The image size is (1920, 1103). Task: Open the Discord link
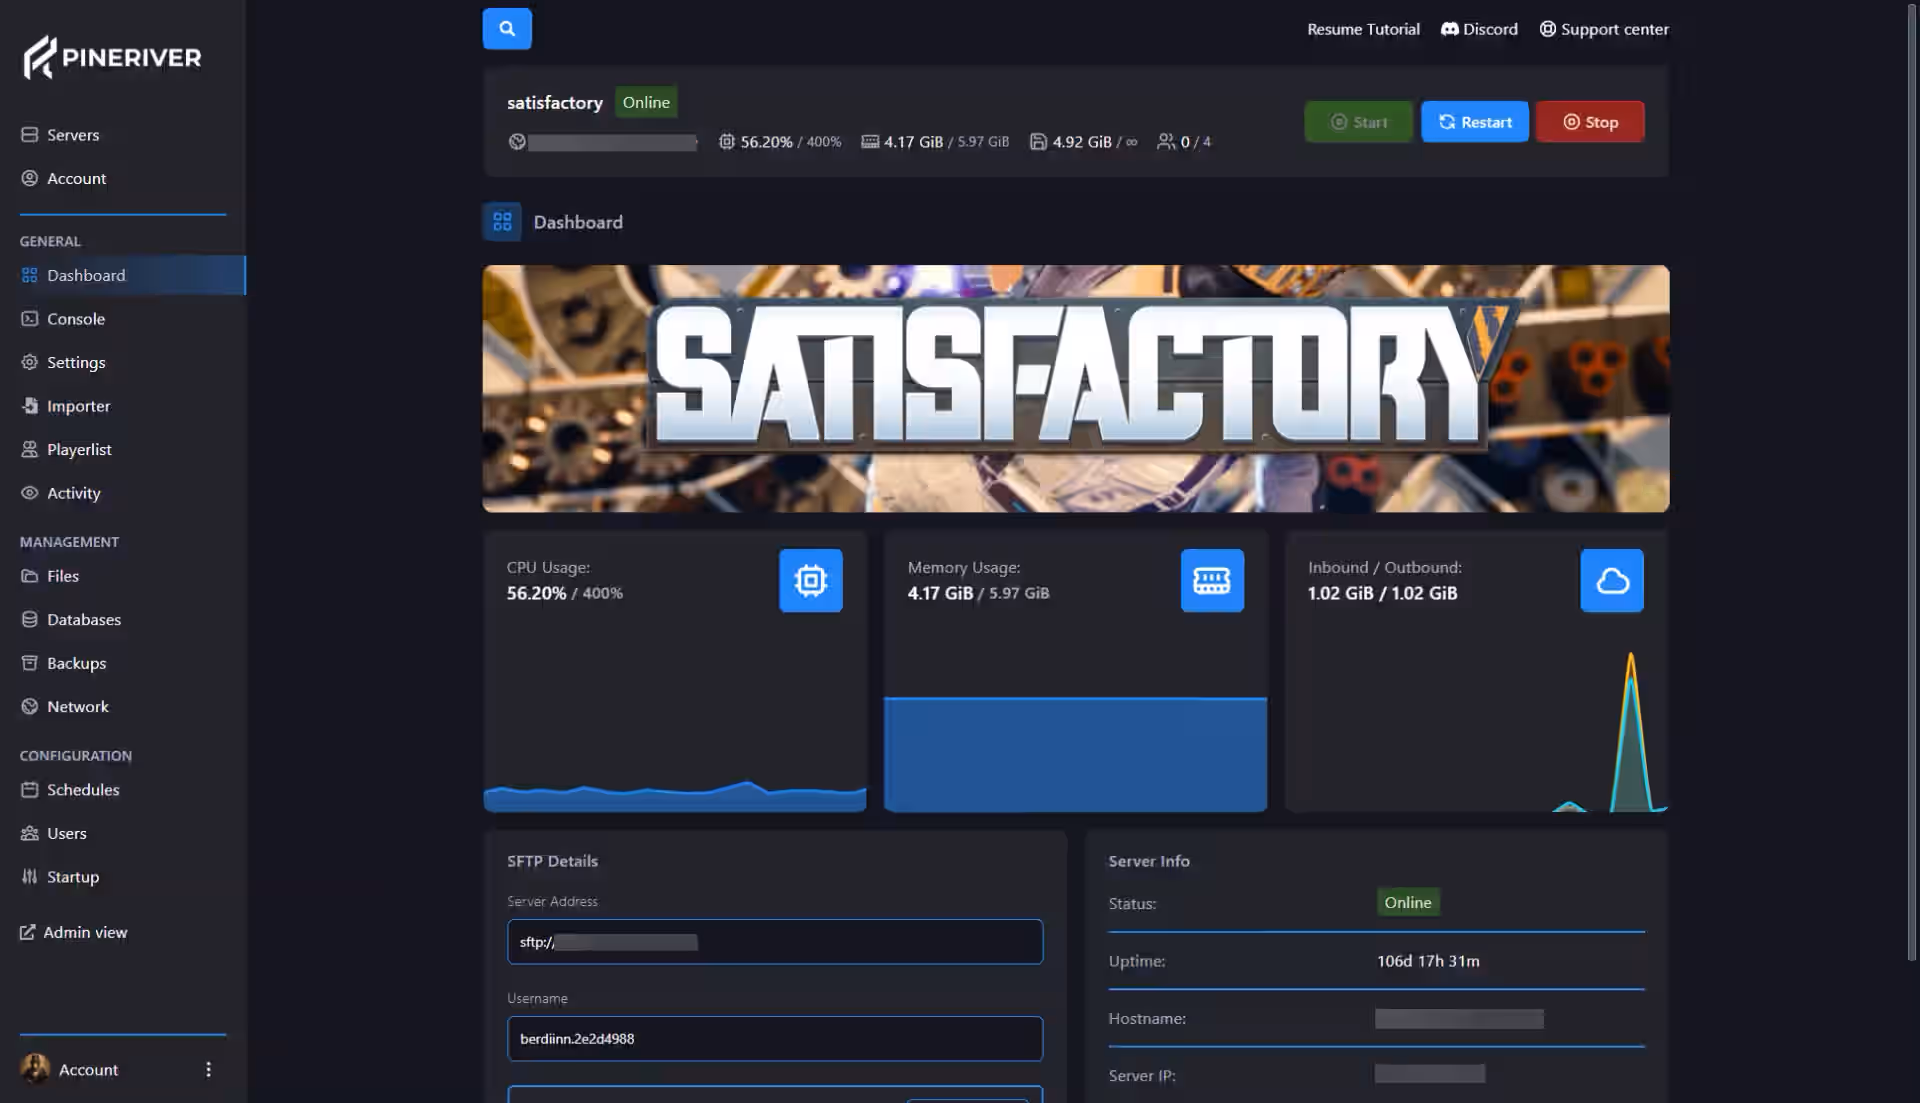(x=1479, y=29)
